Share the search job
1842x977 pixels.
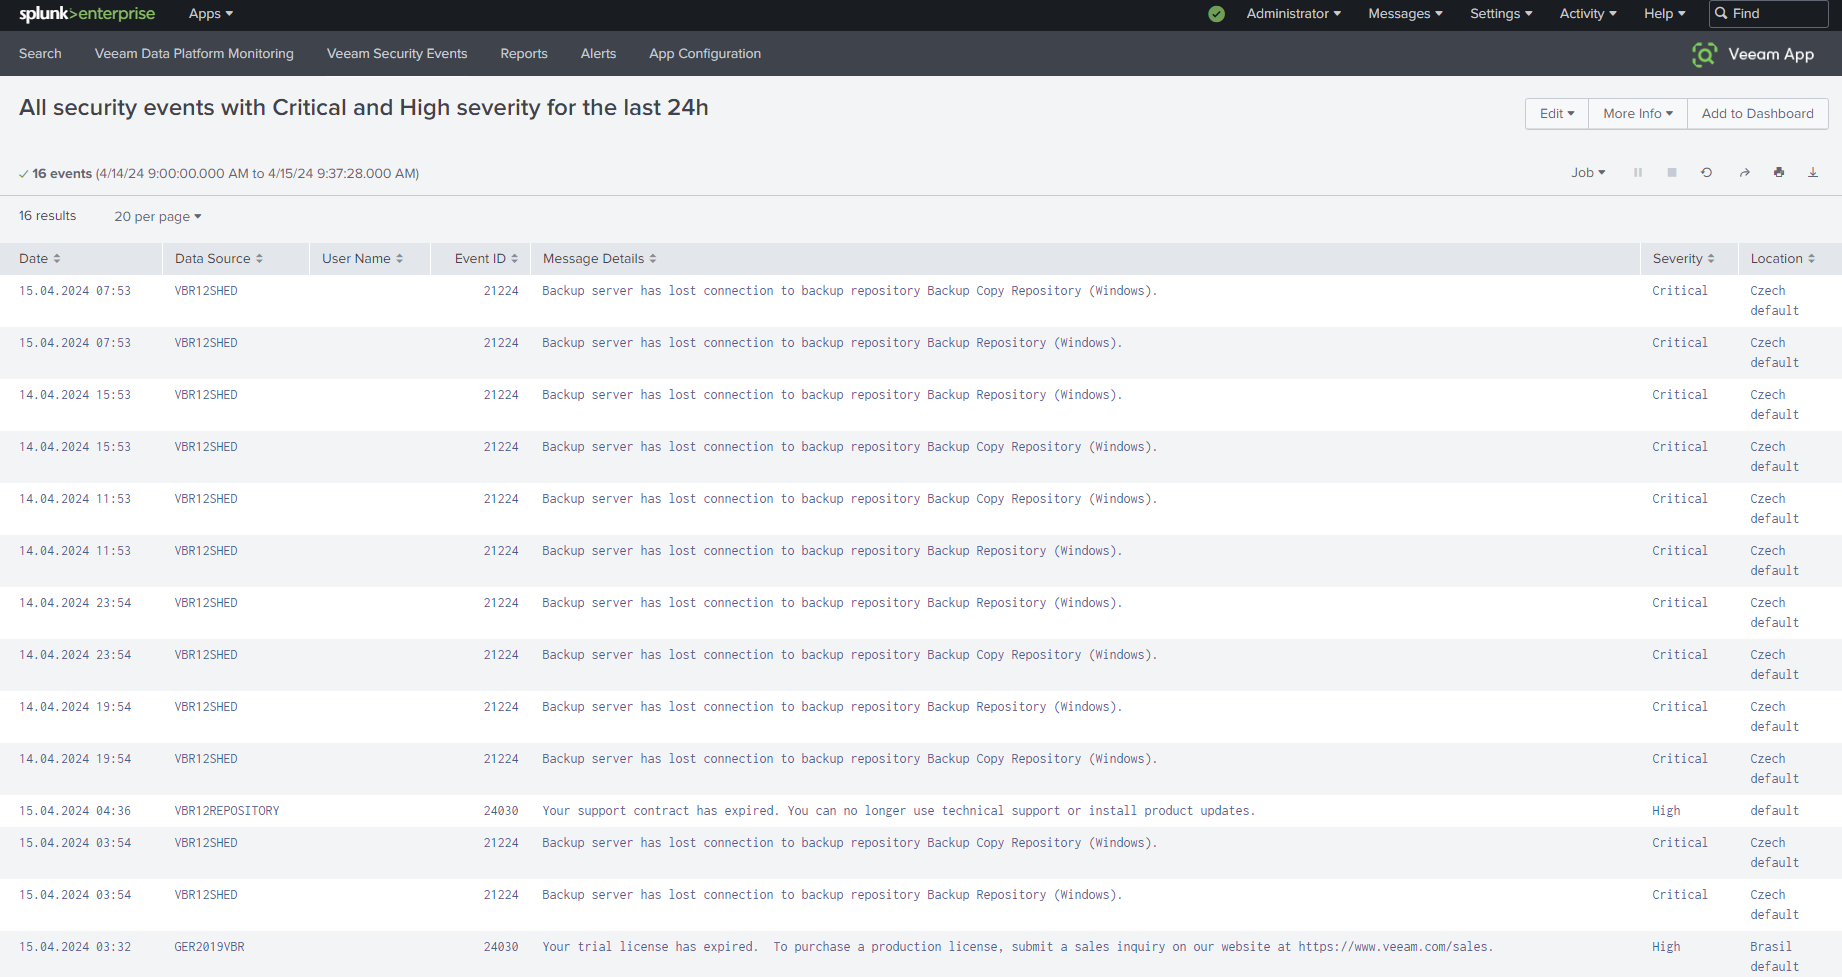pos(1744,173)
